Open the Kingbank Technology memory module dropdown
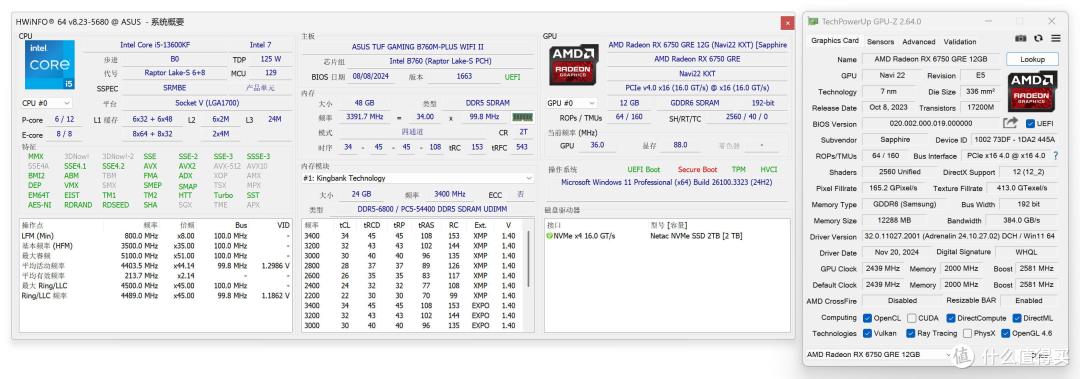Image resolution: width=1080 pixels, height=379 pixels. pyautogui.click(x=417, y=178)
